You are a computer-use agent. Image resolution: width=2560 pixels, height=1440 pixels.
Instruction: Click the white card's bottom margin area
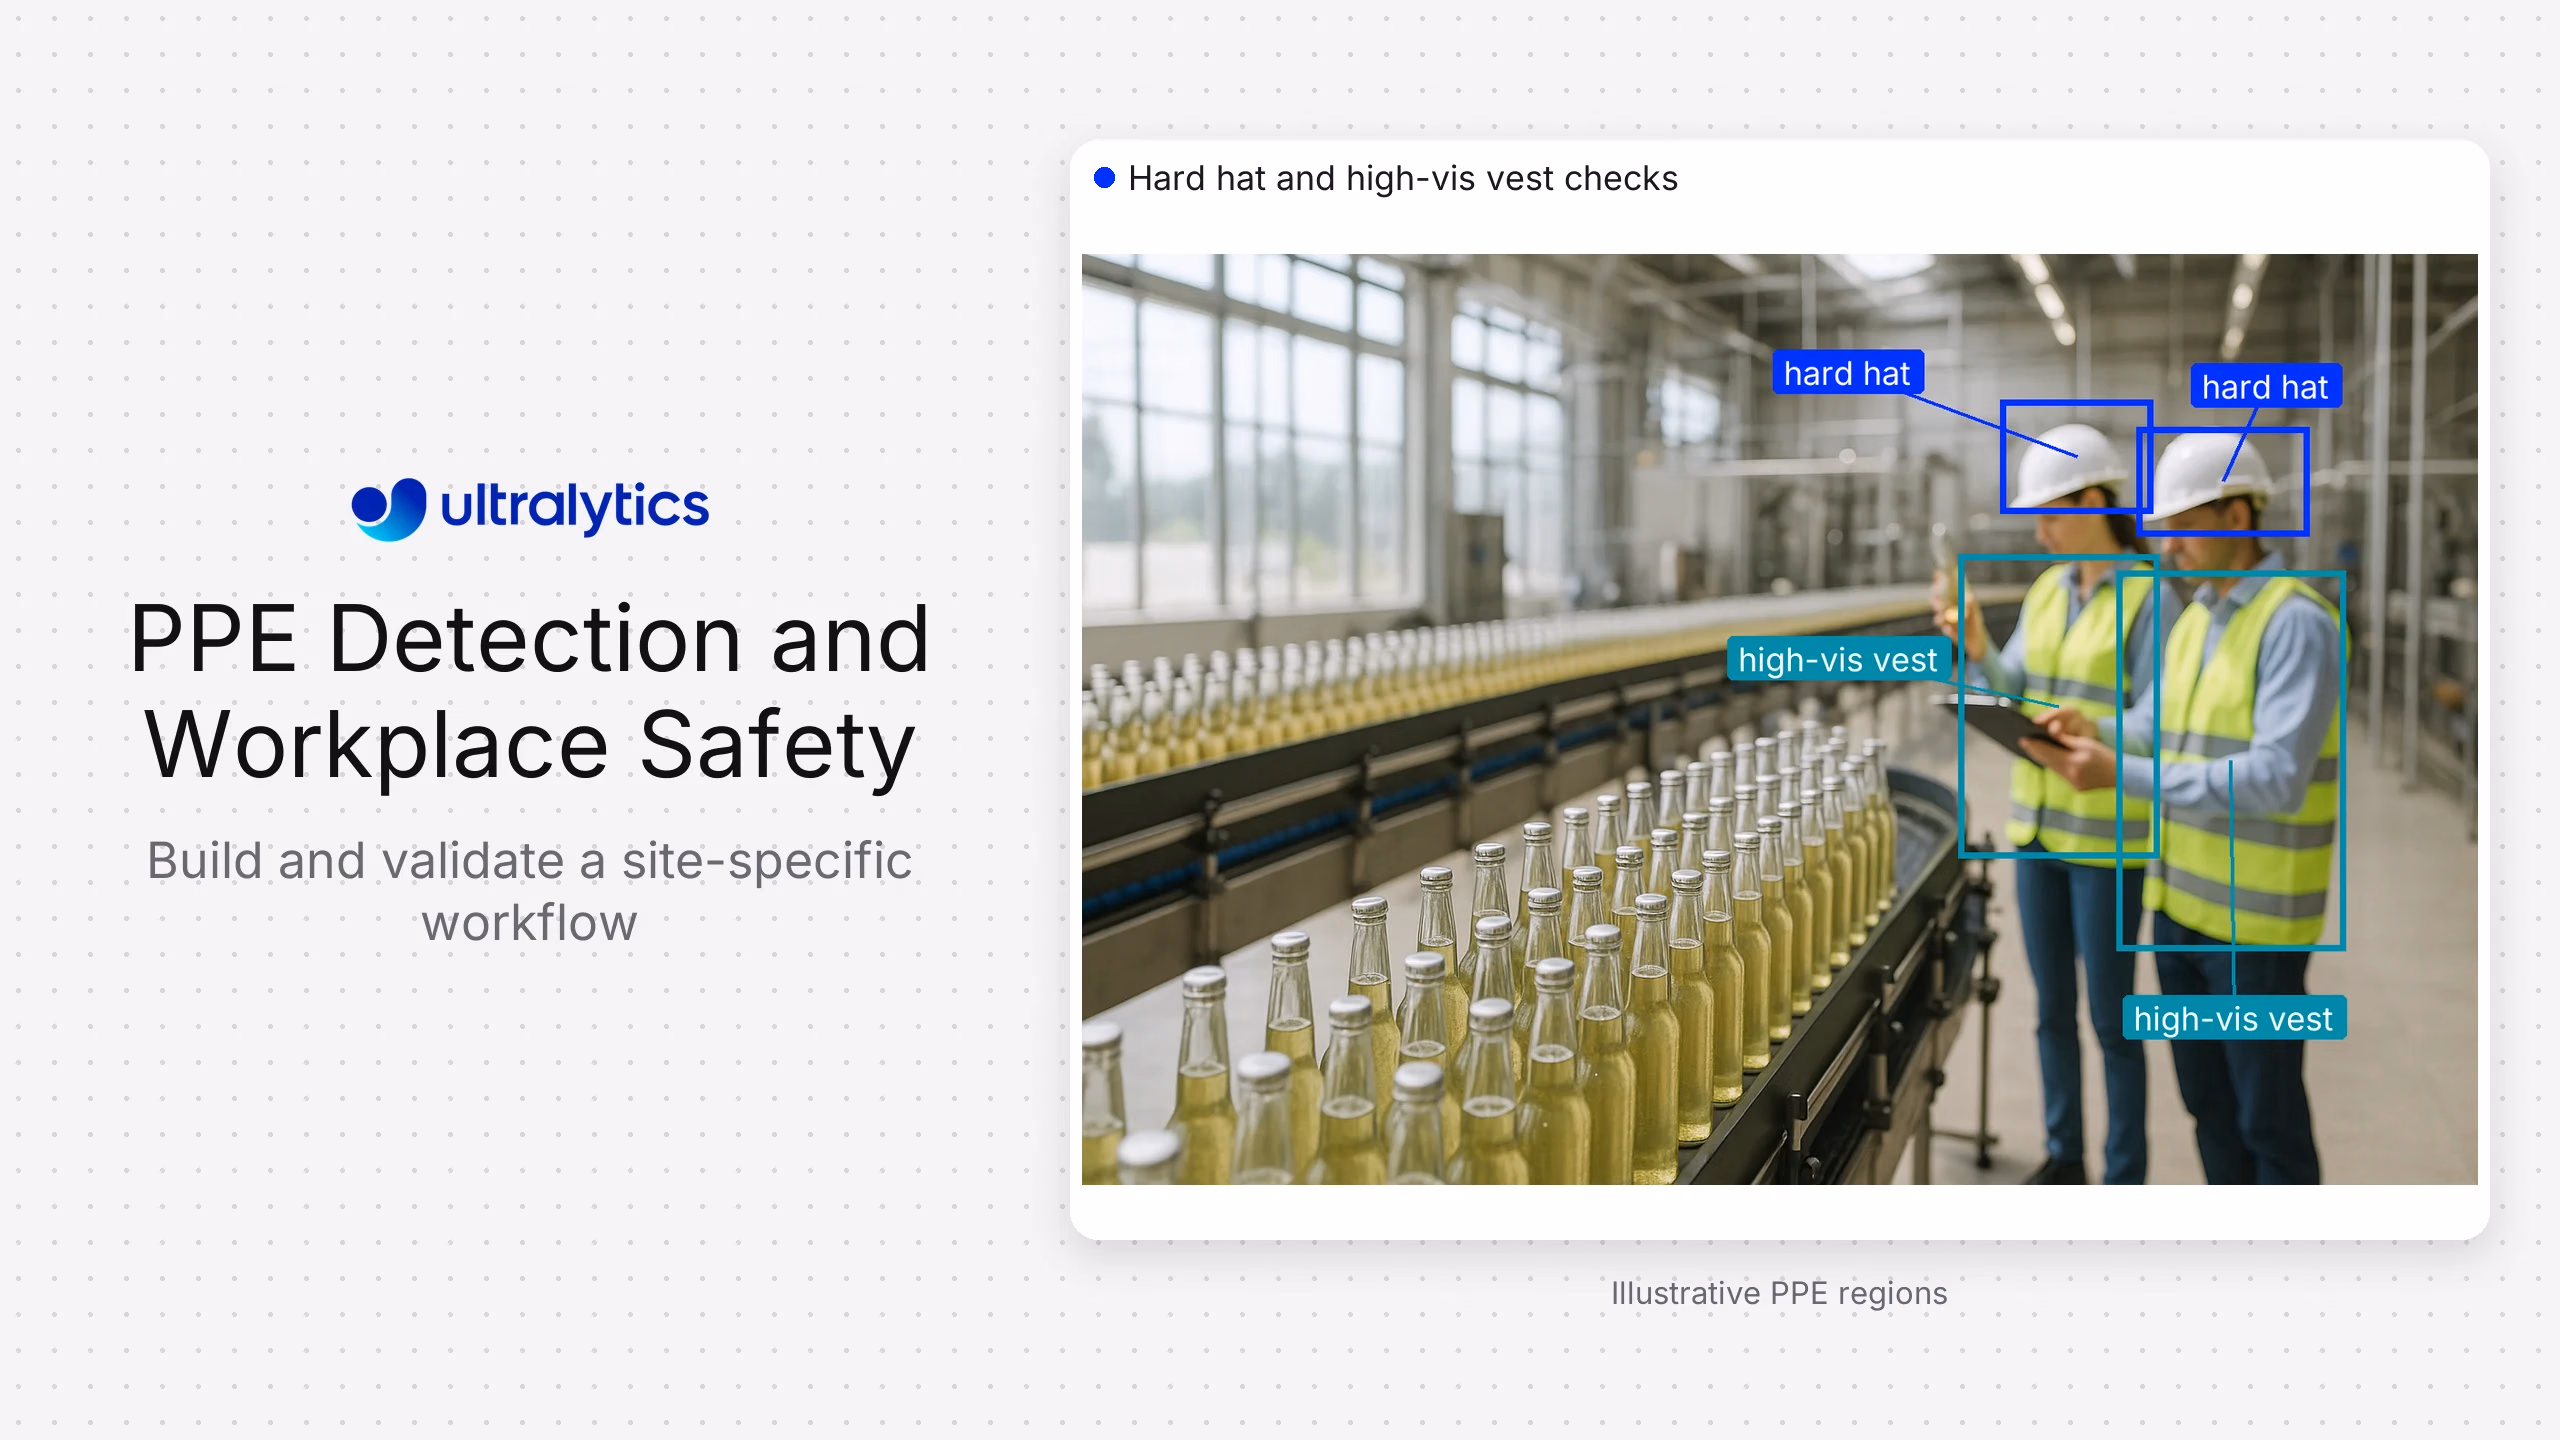[x=1779, y=1212]
